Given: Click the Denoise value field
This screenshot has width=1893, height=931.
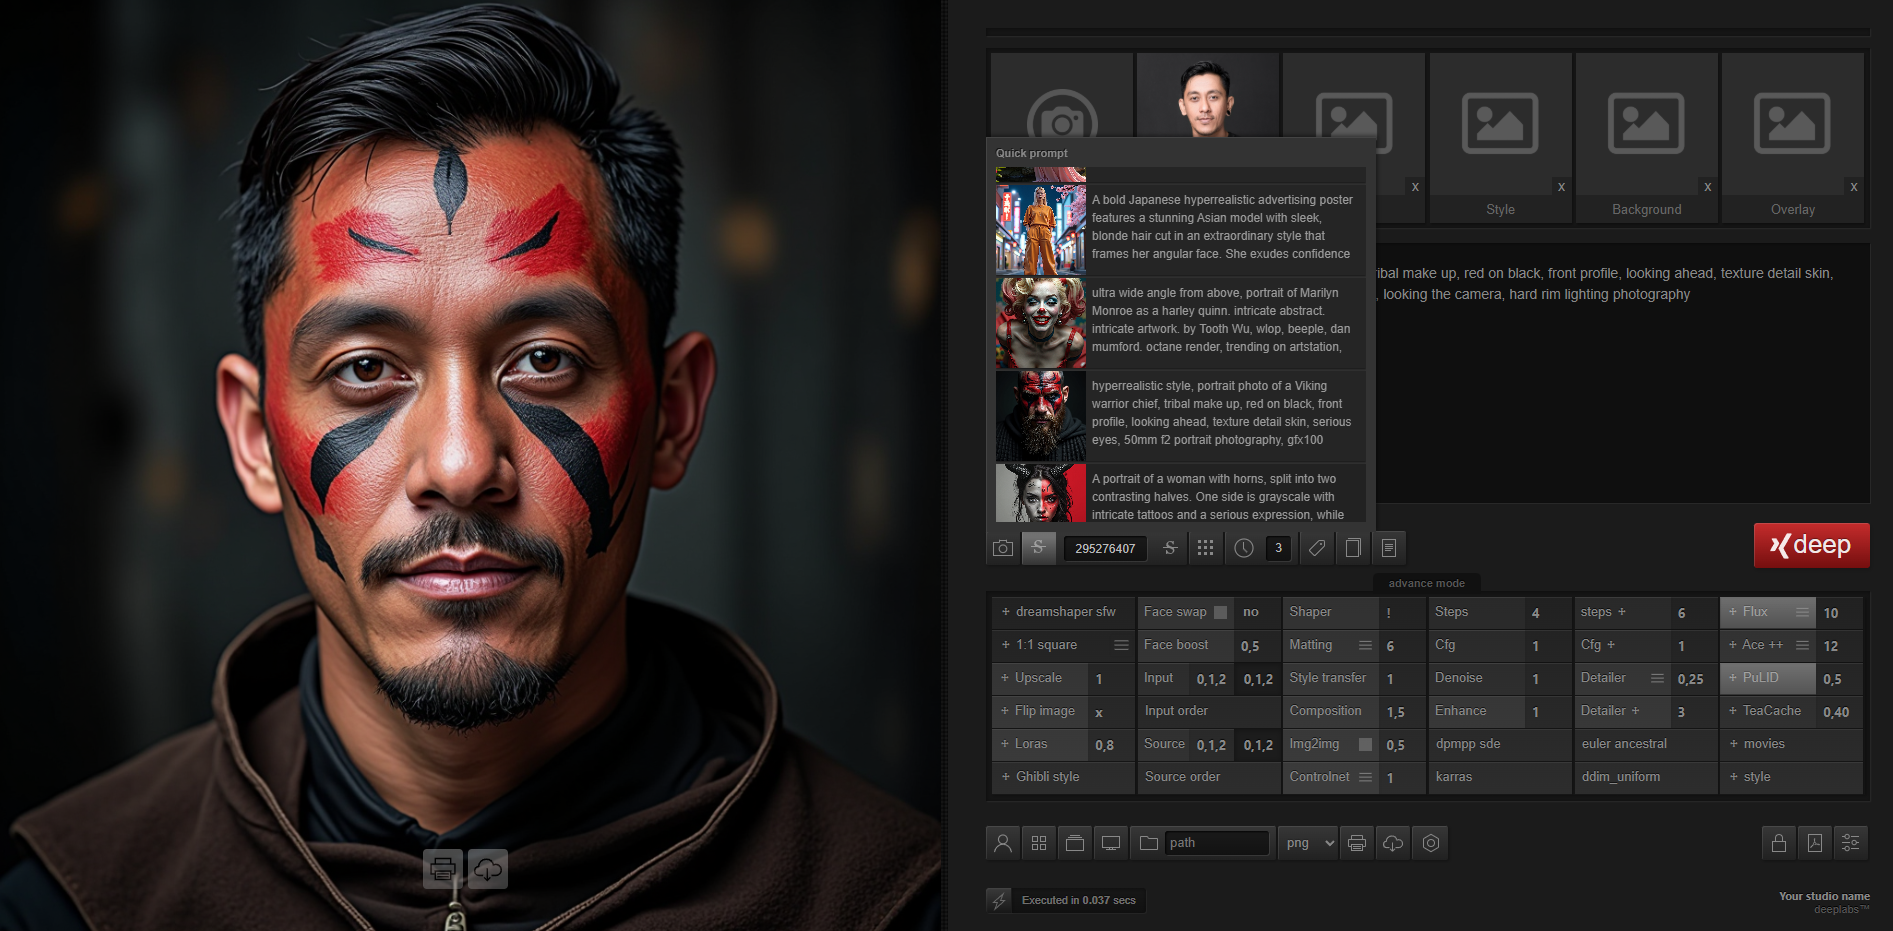Looking at the screenshot, I should click(1548, 678).
